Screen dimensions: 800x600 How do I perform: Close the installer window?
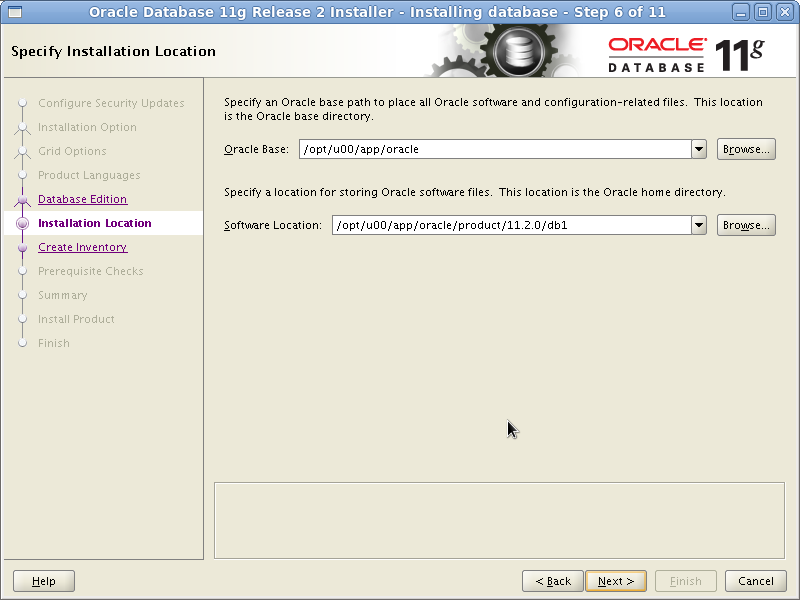[785, 12]
